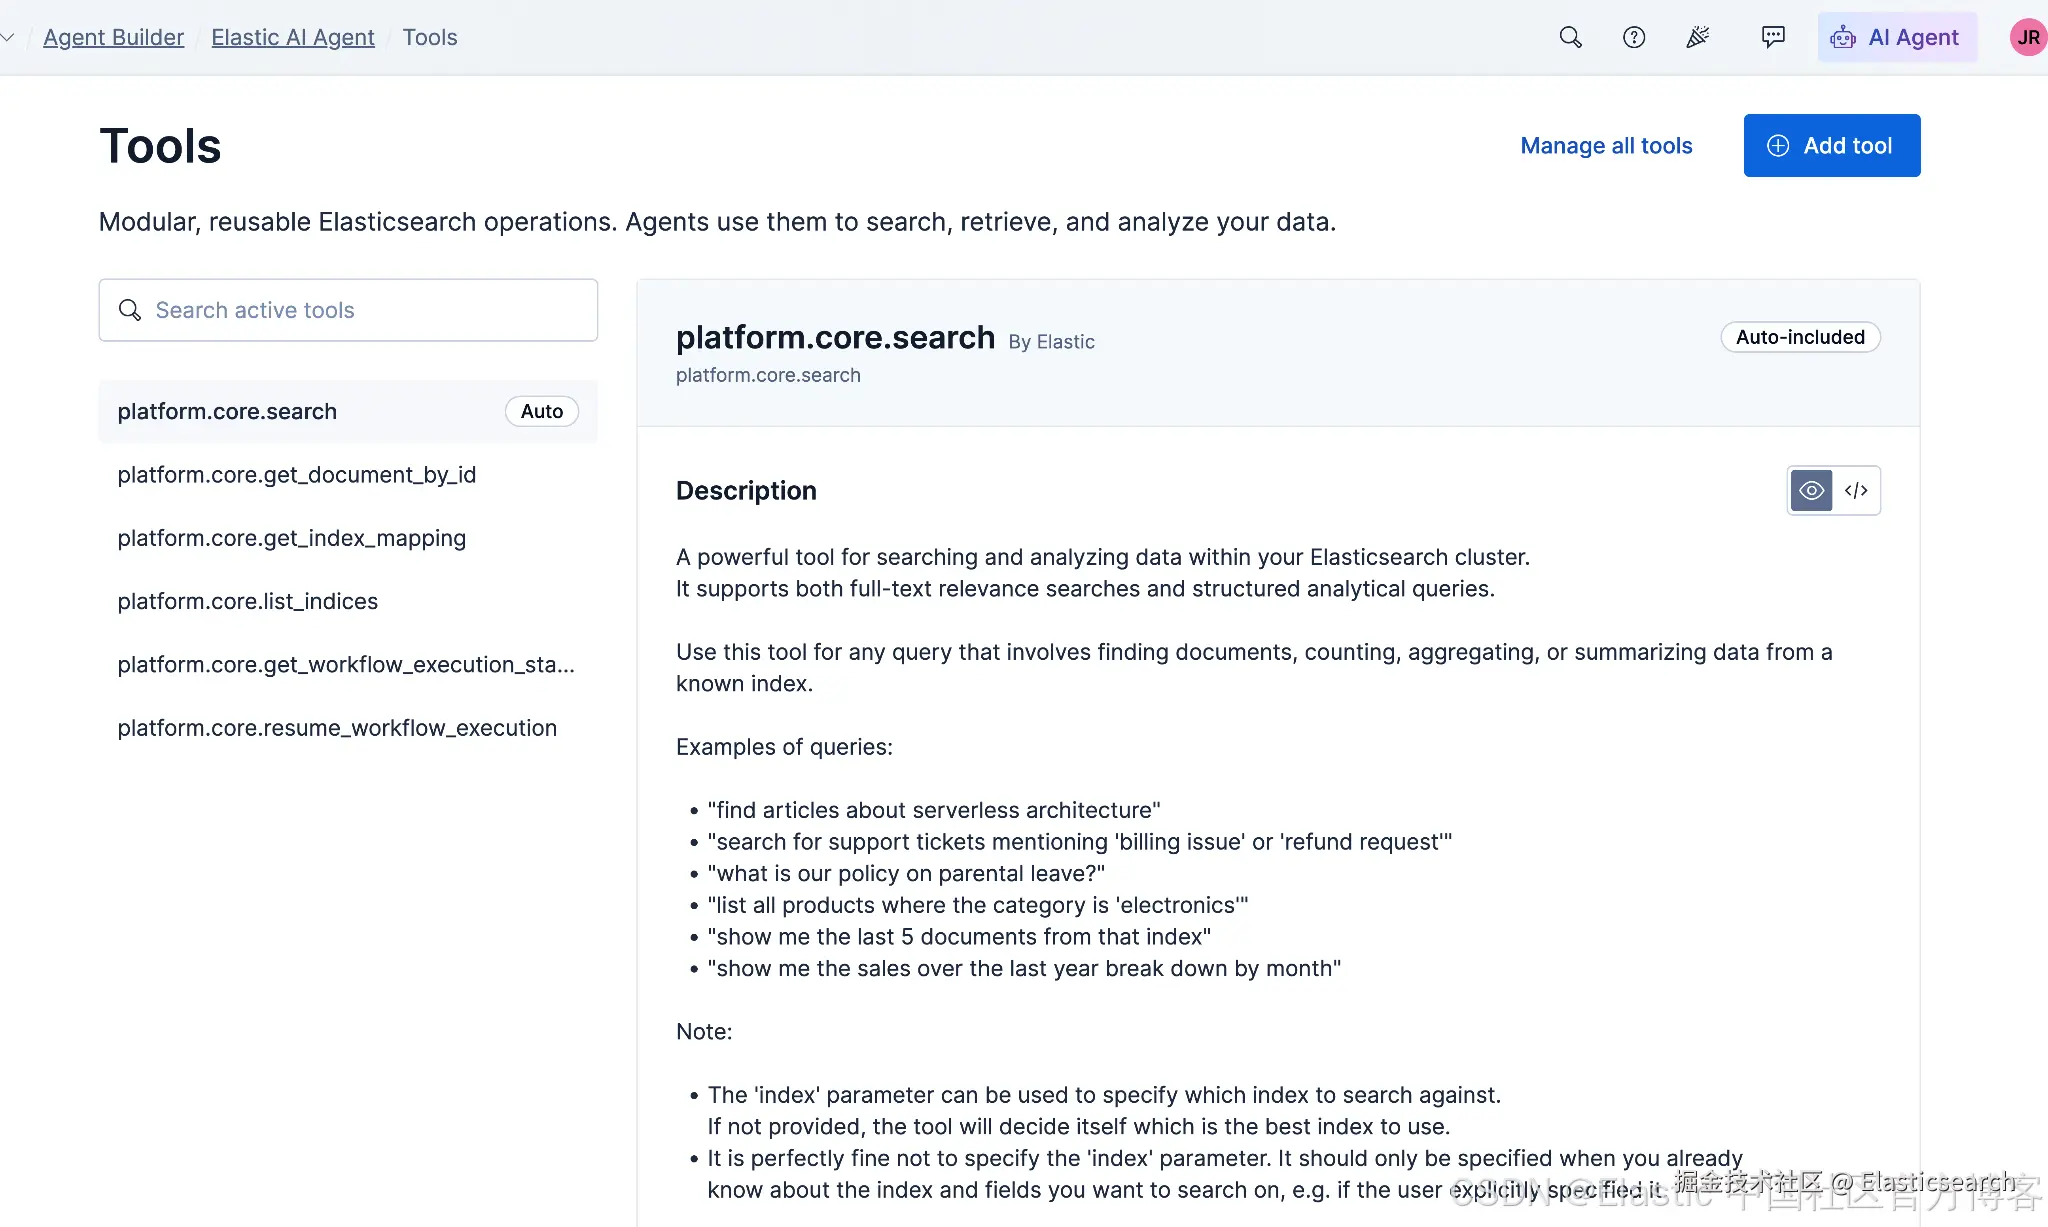
Task: Select platform.core.get_index_mapping tool
Action: [x=348, y=538]
